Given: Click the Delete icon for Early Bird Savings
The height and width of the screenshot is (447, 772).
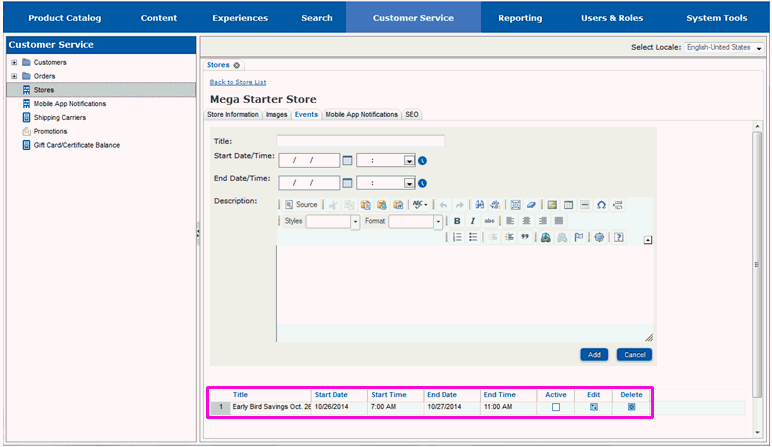Looking at the screenshot, I should pos(631,407).
